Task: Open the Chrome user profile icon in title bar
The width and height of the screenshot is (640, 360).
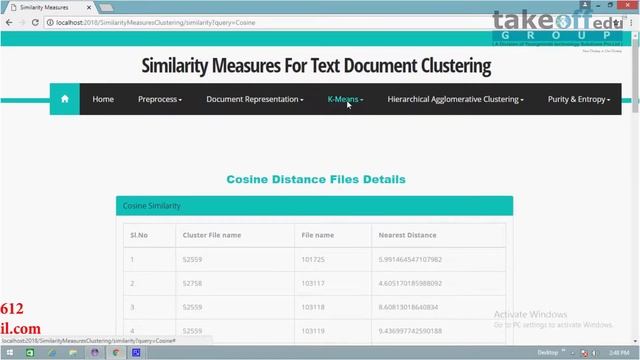Action: coord(585,5)
